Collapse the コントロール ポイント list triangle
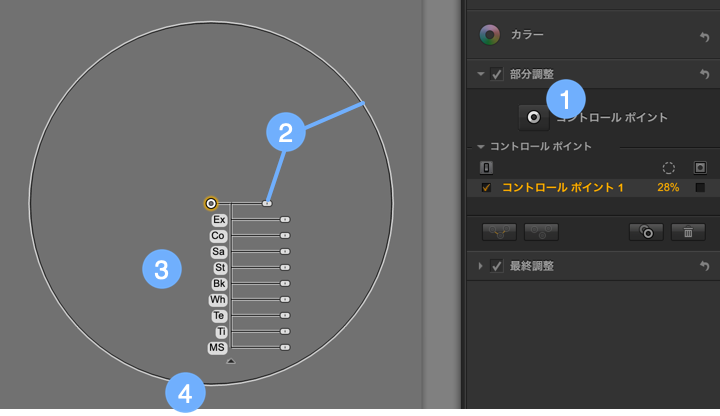720x416 pixels. coord(481,146)
